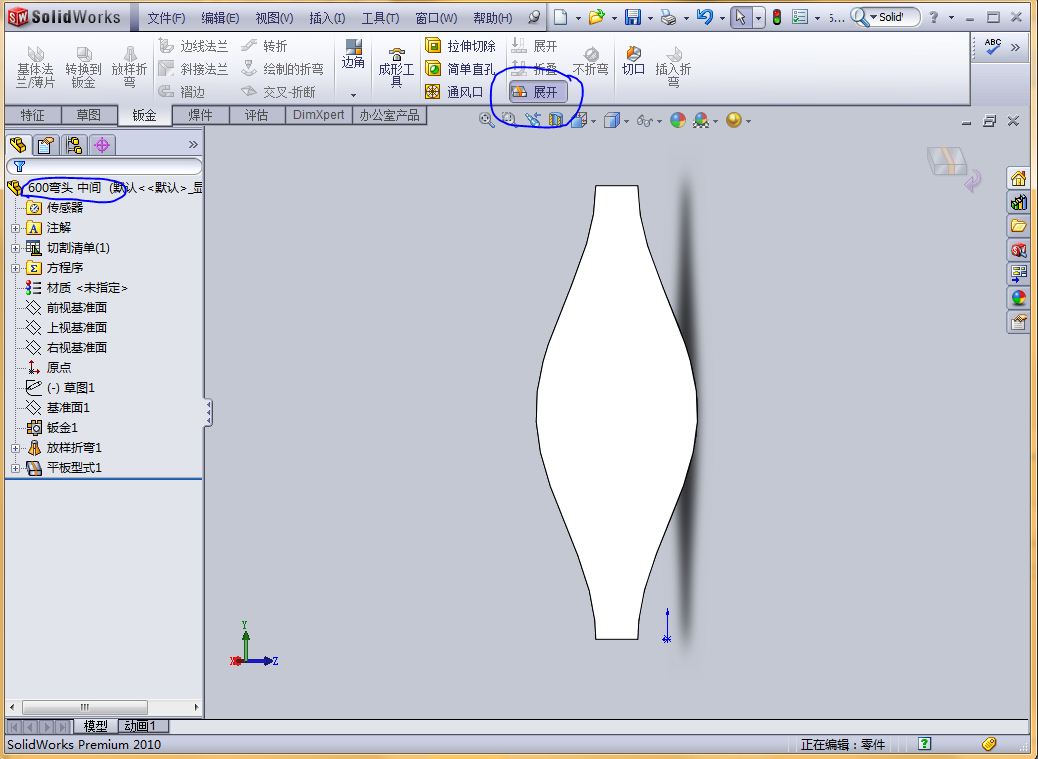Switch to the PropertyManager tab icon
This screenshot has height=759, width=1038.
tap(46, 145)
